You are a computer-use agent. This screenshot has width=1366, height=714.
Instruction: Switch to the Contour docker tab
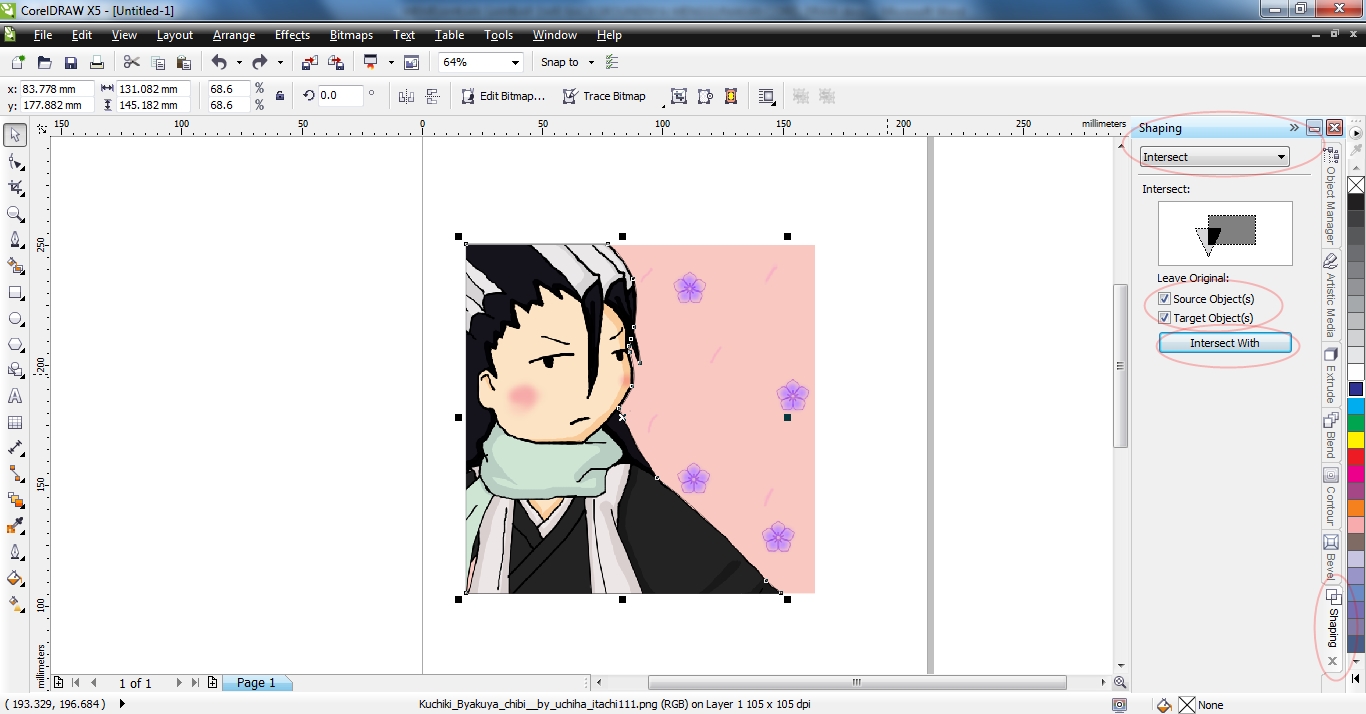(x=1331, y=496)
